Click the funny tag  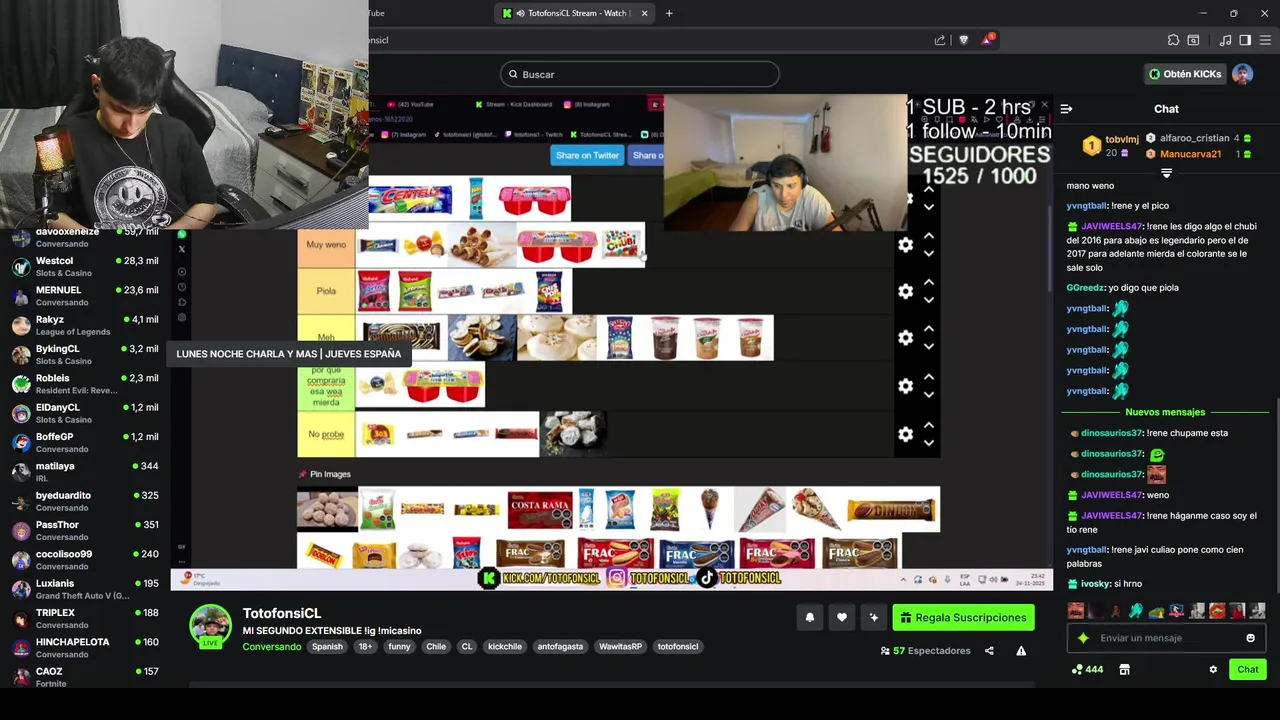pos(399,647)
